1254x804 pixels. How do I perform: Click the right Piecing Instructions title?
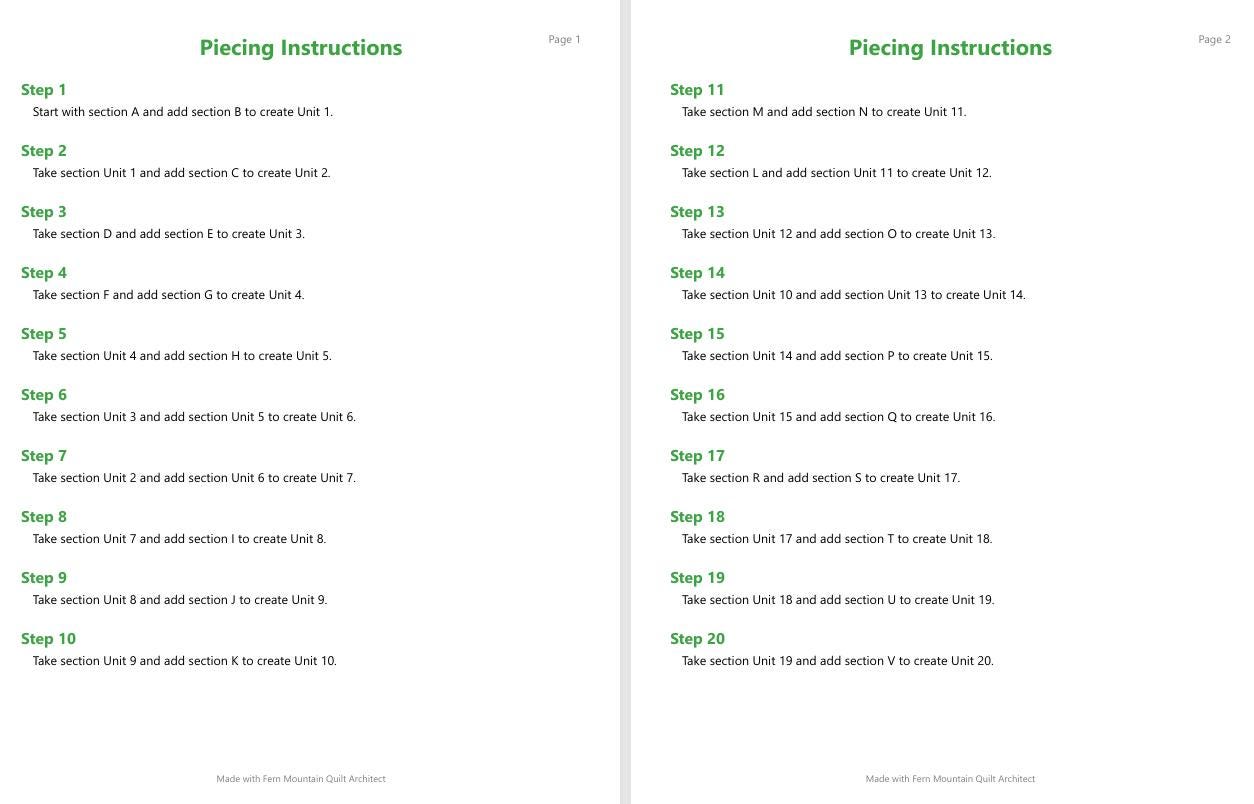coord(950,48)
